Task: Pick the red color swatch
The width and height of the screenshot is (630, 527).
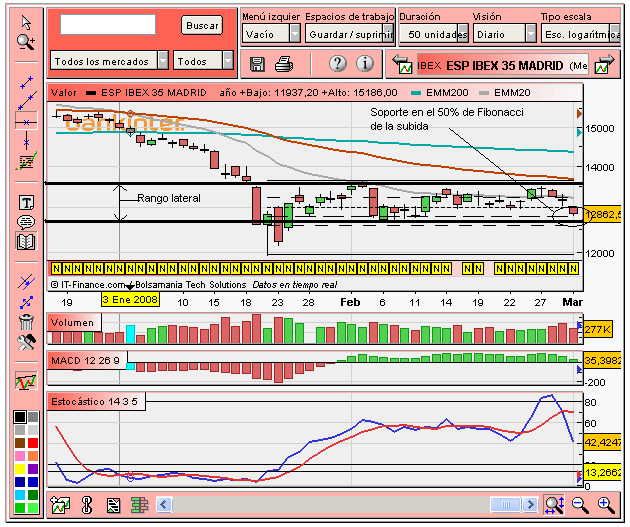Action: click(x=33, y=443)
